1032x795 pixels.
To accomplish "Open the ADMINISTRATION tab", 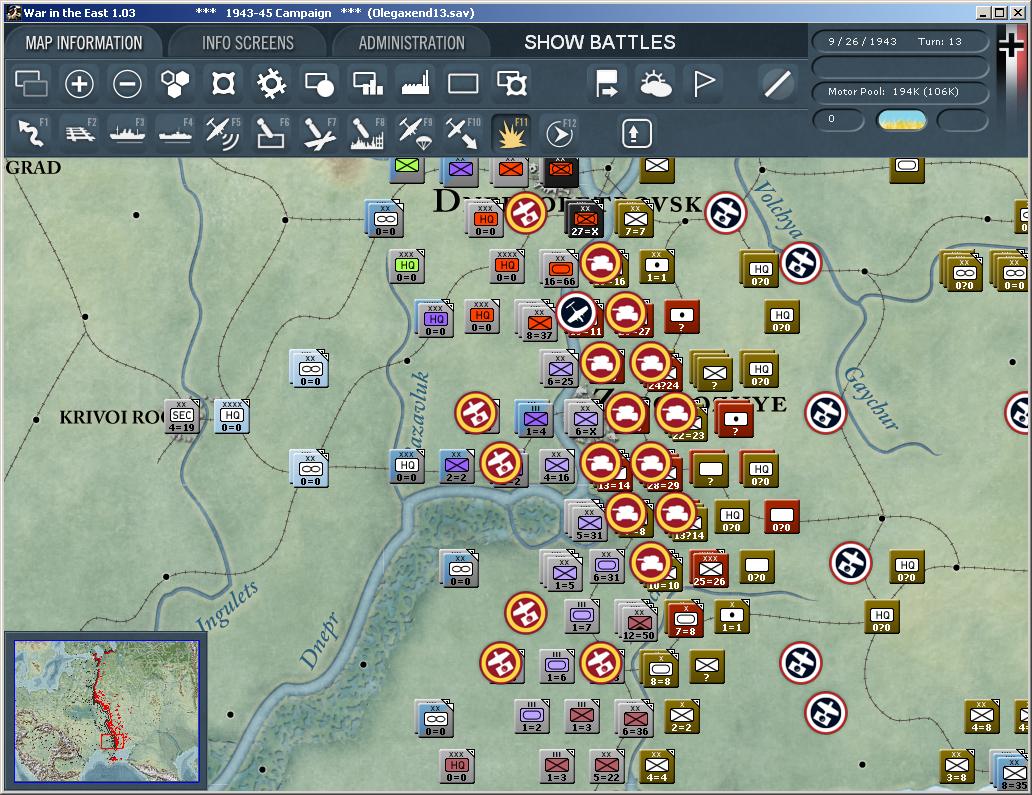I will click(412, 43).
